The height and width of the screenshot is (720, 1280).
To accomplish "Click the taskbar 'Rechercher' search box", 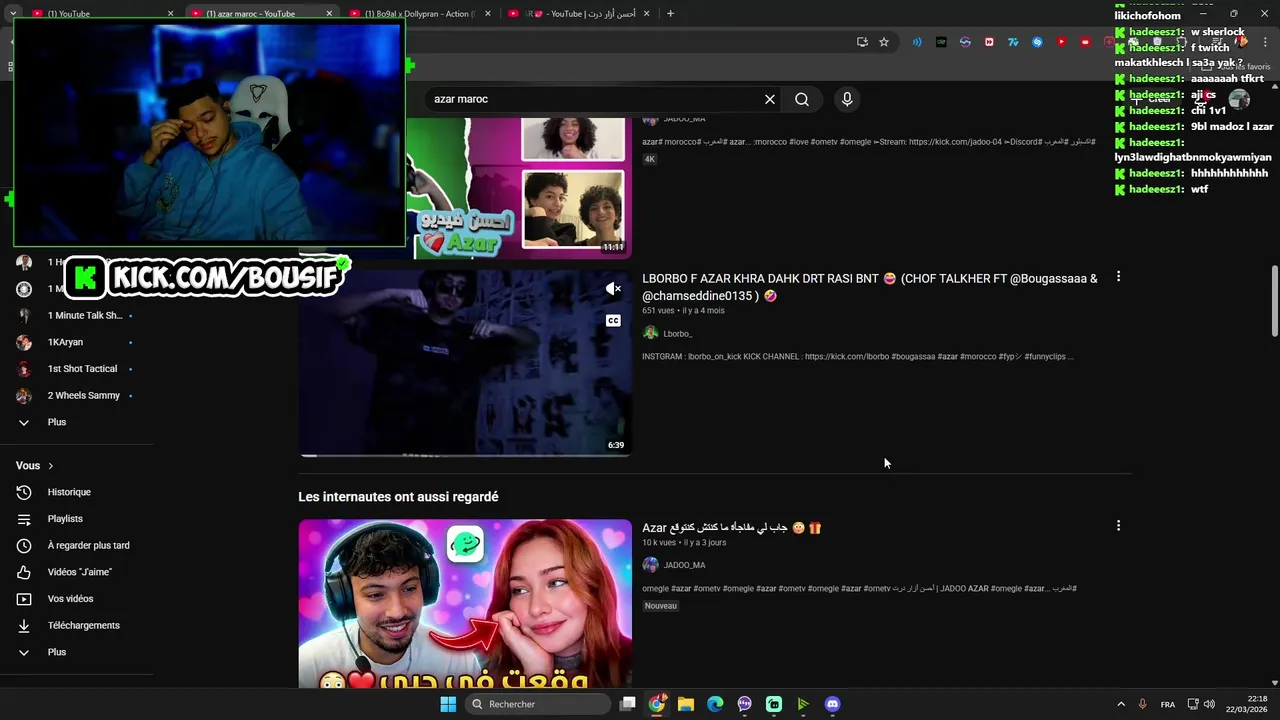I will tap(538, 704).
